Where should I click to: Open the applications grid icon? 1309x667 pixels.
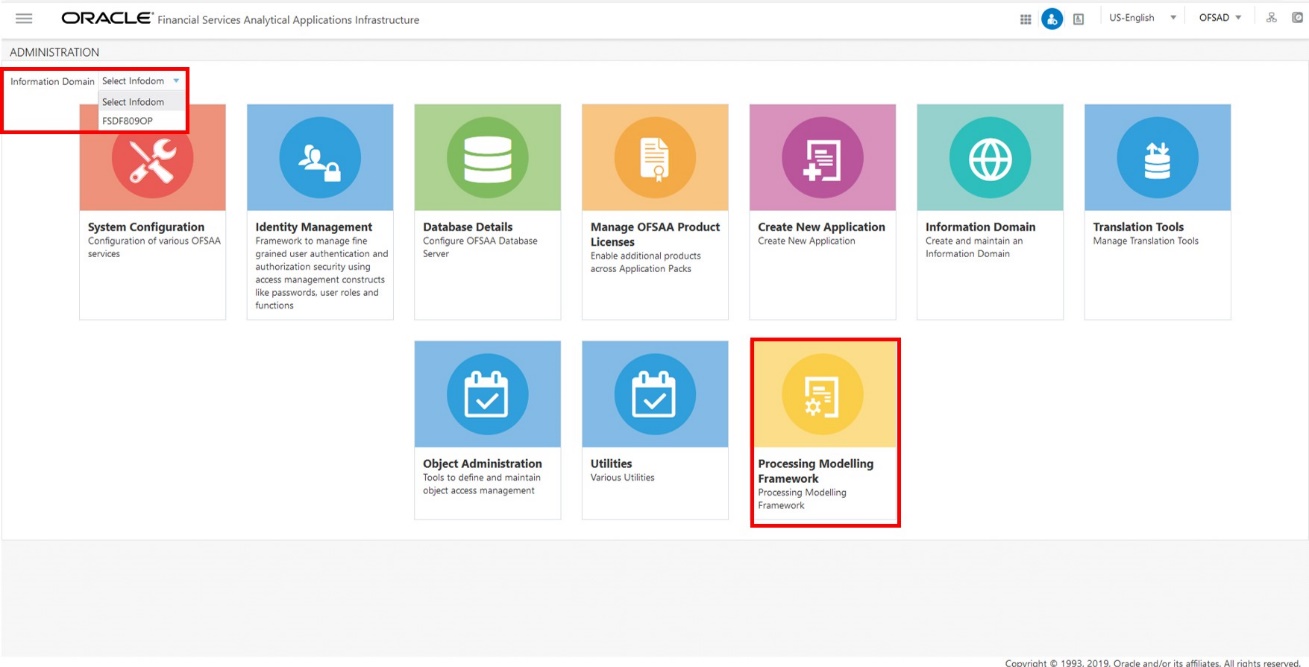1025,19
